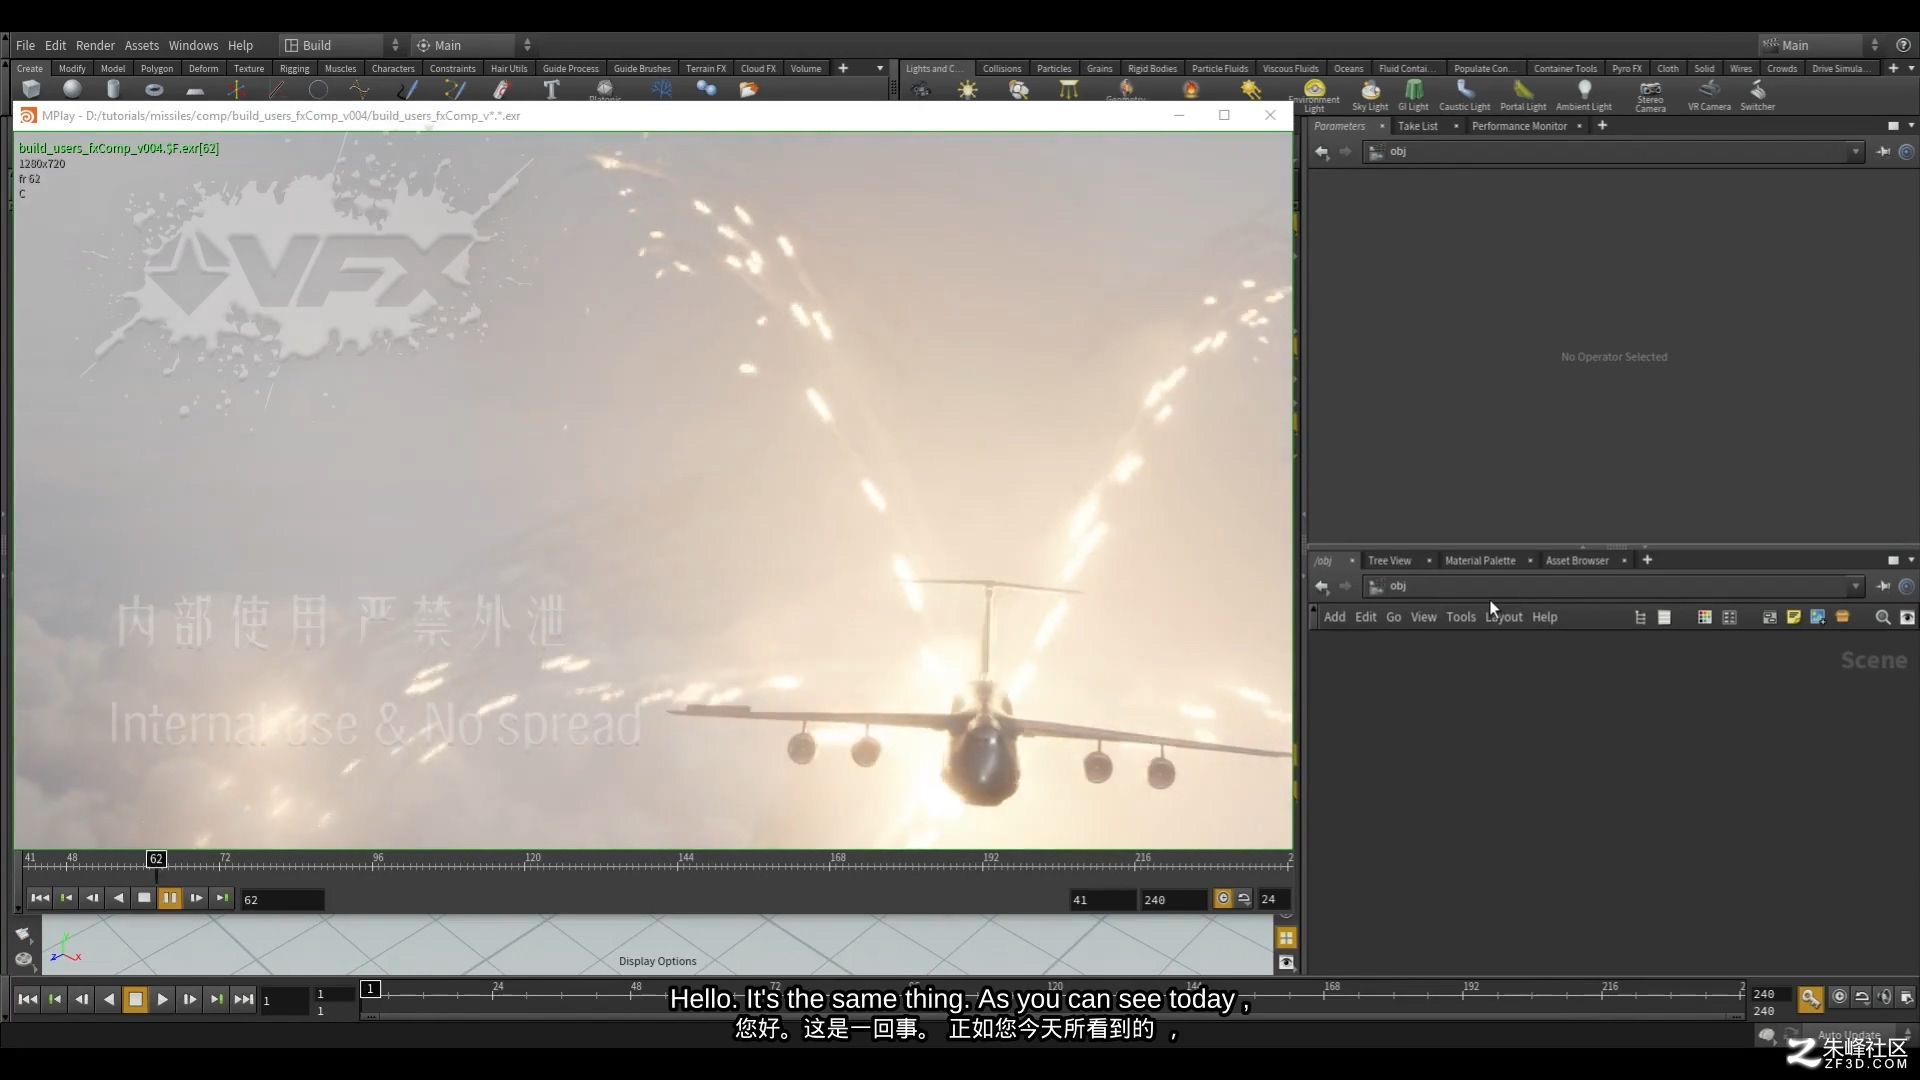Add a GI Light
Screen dimensions: 1920x1080
(1413, 95)
